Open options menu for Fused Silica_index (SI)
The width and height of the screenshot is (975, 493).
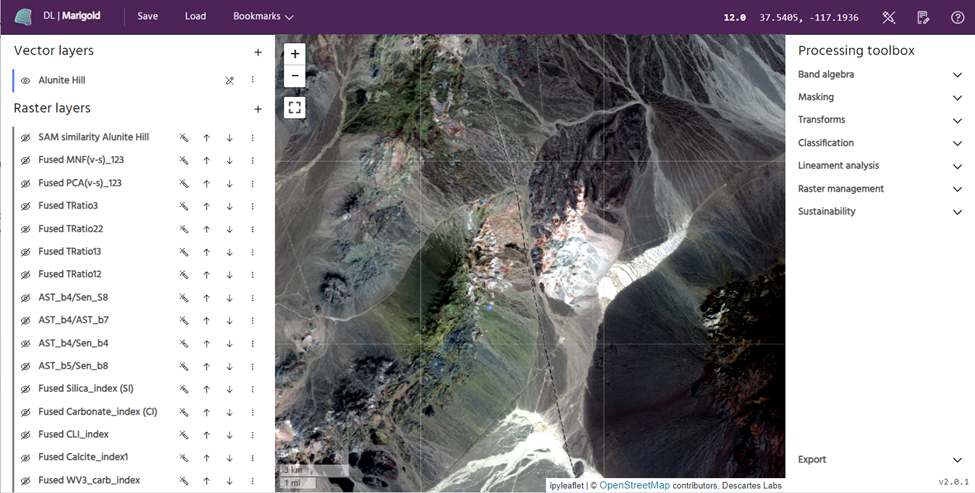[x=252, y=389]
